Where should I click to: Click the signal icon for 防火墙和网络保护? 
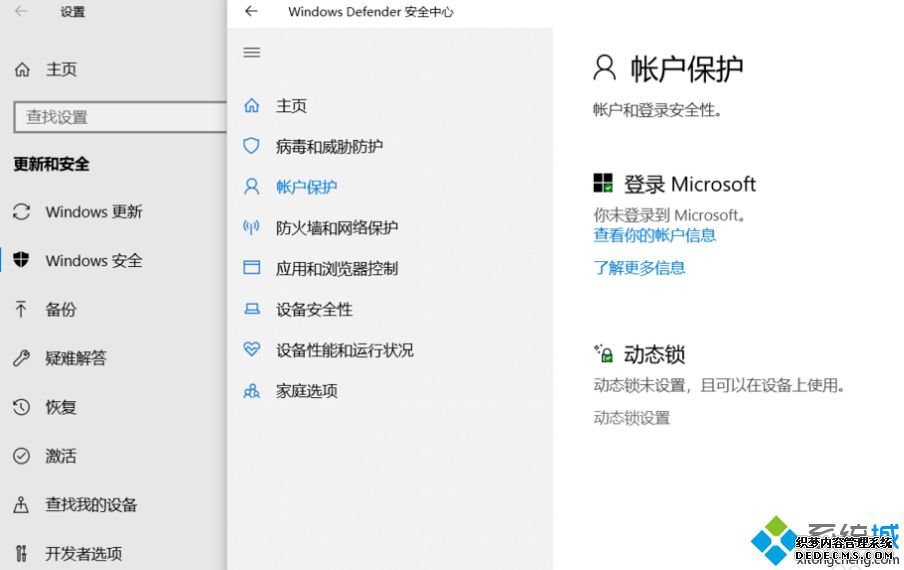[x=251, y=227]
